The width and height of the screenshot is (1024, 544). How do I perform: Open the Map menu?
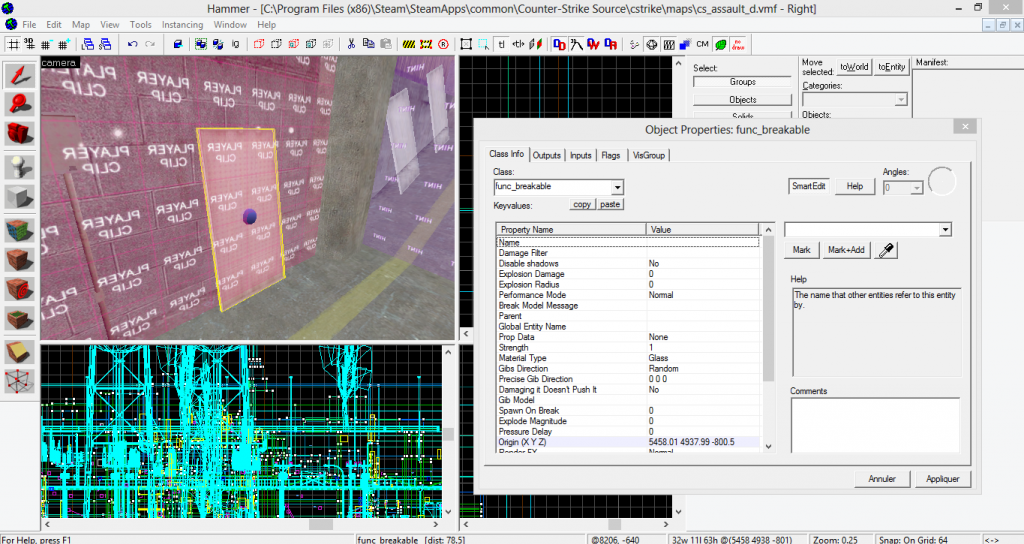tap(81, 24)
